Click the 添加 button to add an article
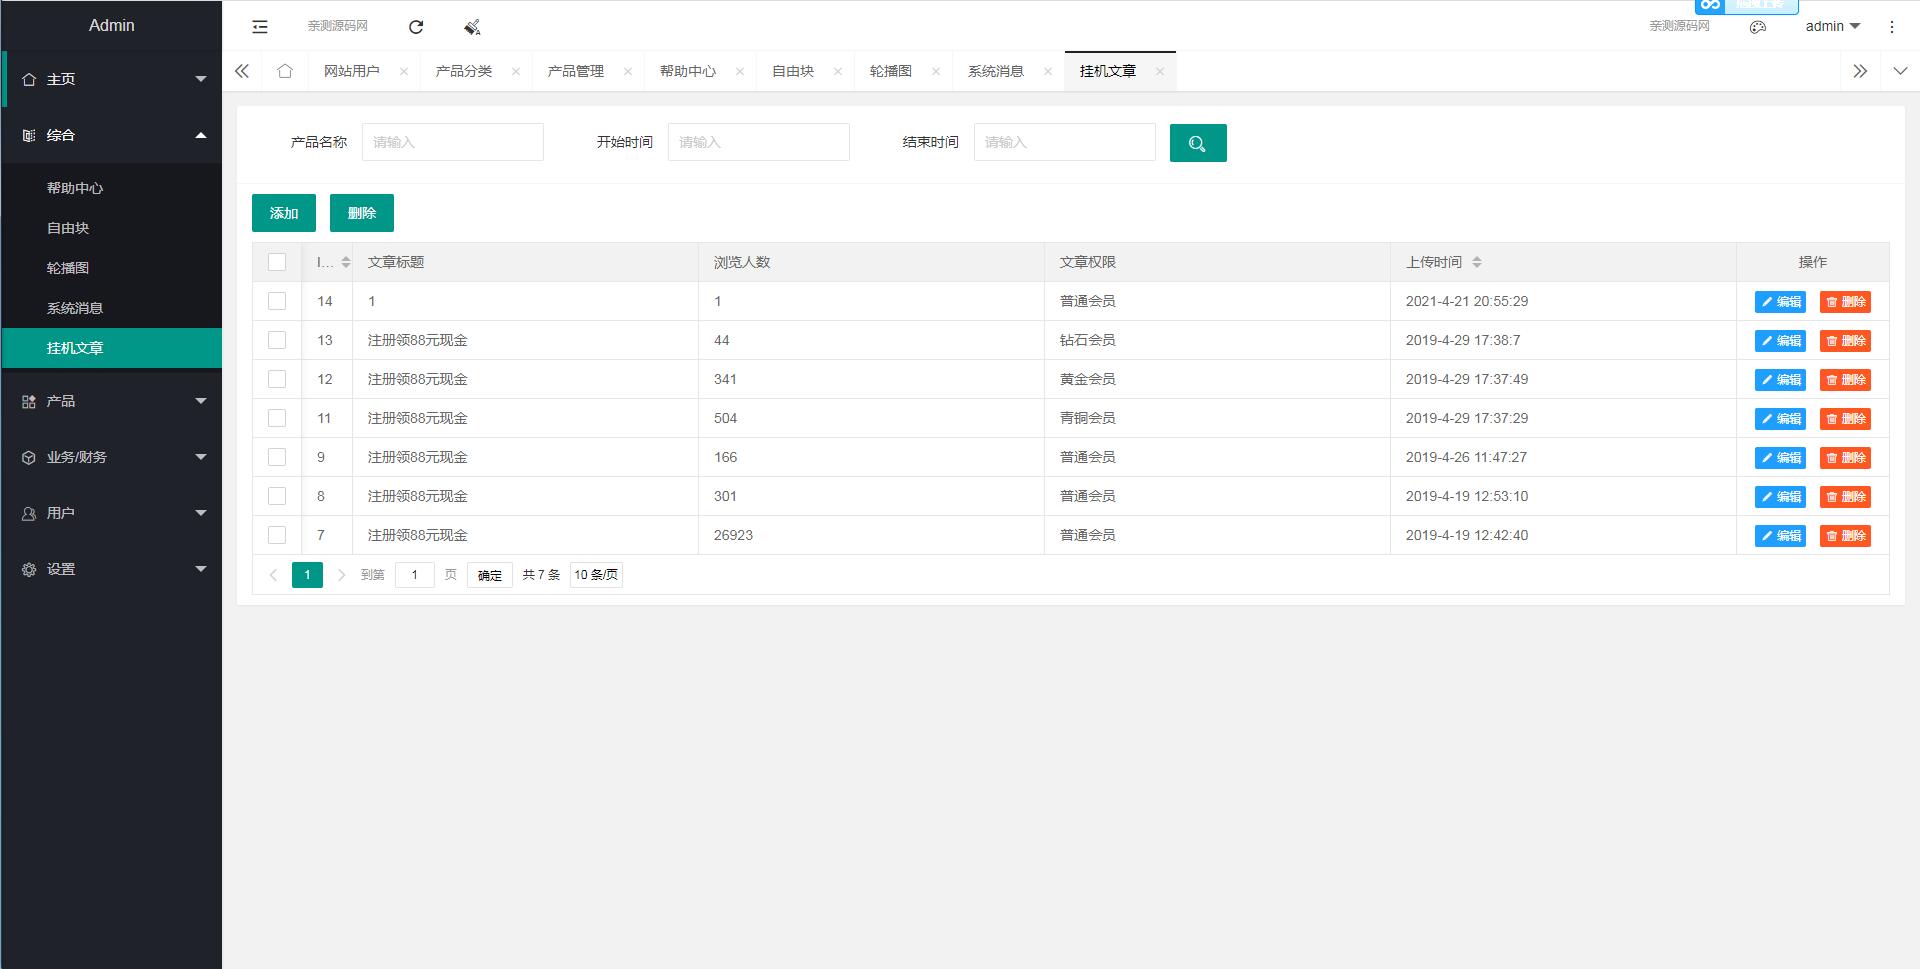The image size is (1920, 969). (284, 212)
